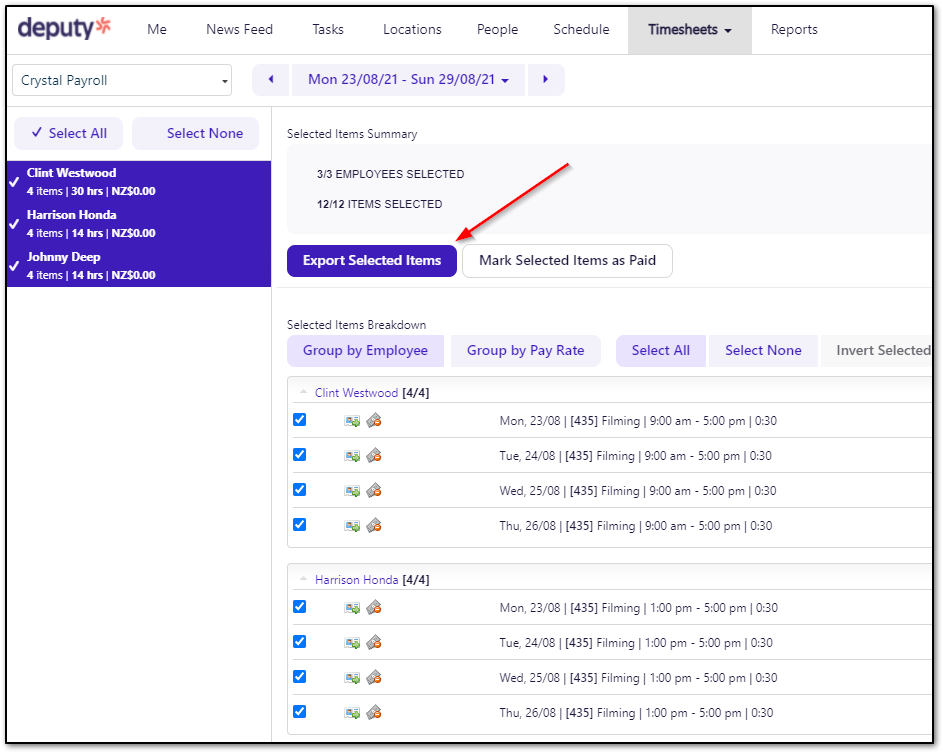Viewport: 943px width, 753px height.
Task: Click unpaid money icon on Harrison's Thu 26/08 row
Action: (374, 713)
